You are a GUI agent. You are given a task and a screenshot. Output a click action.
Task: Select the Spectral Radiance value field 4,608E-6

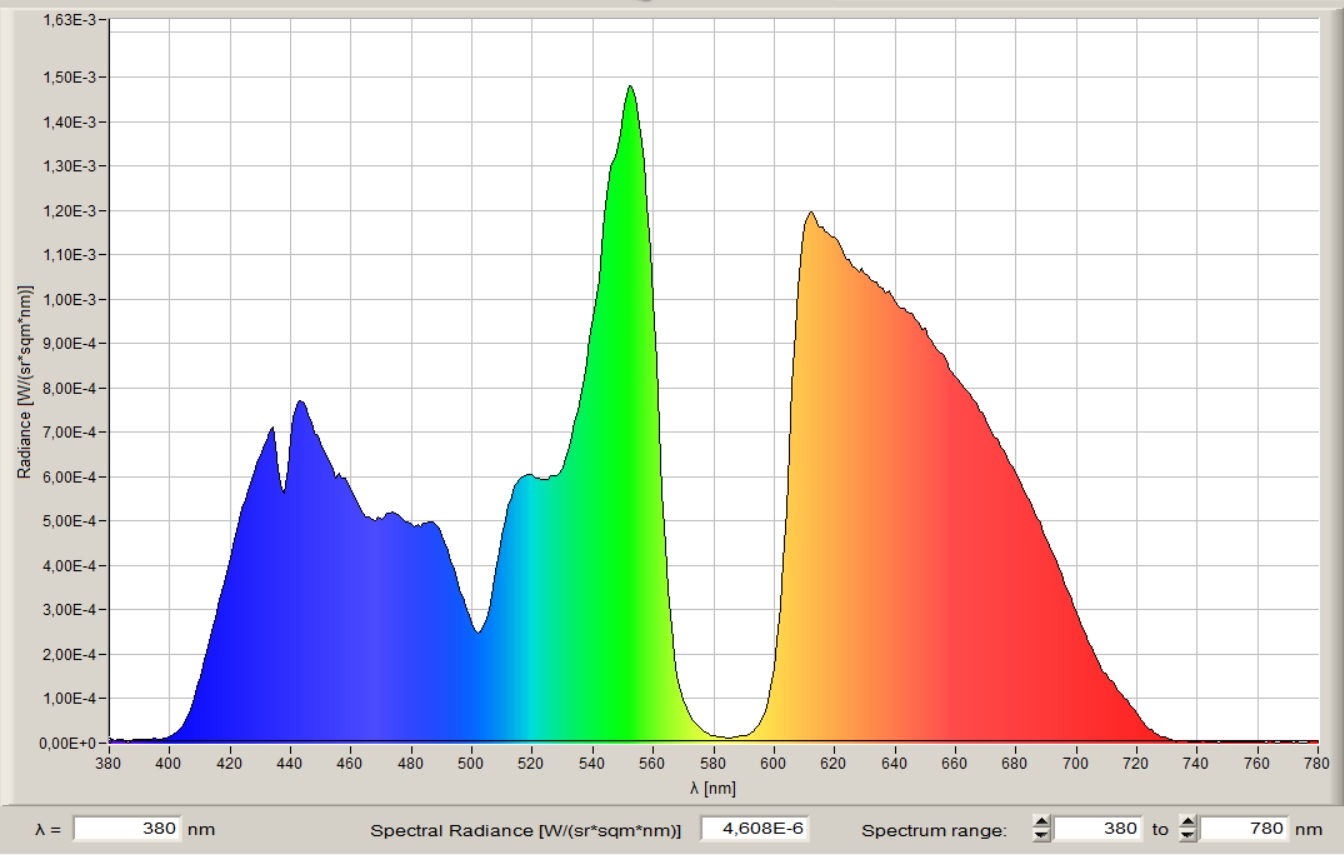point(753,828)
